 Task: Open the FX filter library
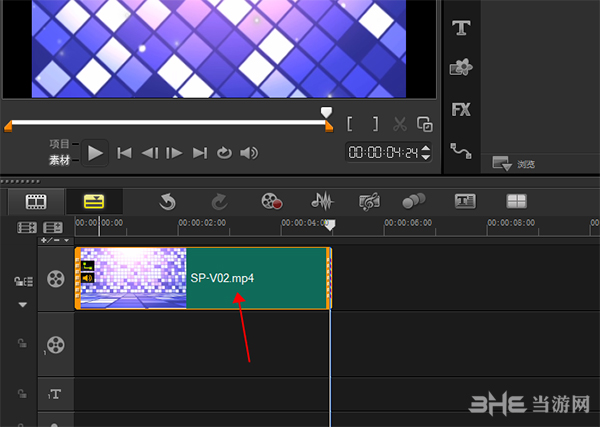(x=461, y=109)
